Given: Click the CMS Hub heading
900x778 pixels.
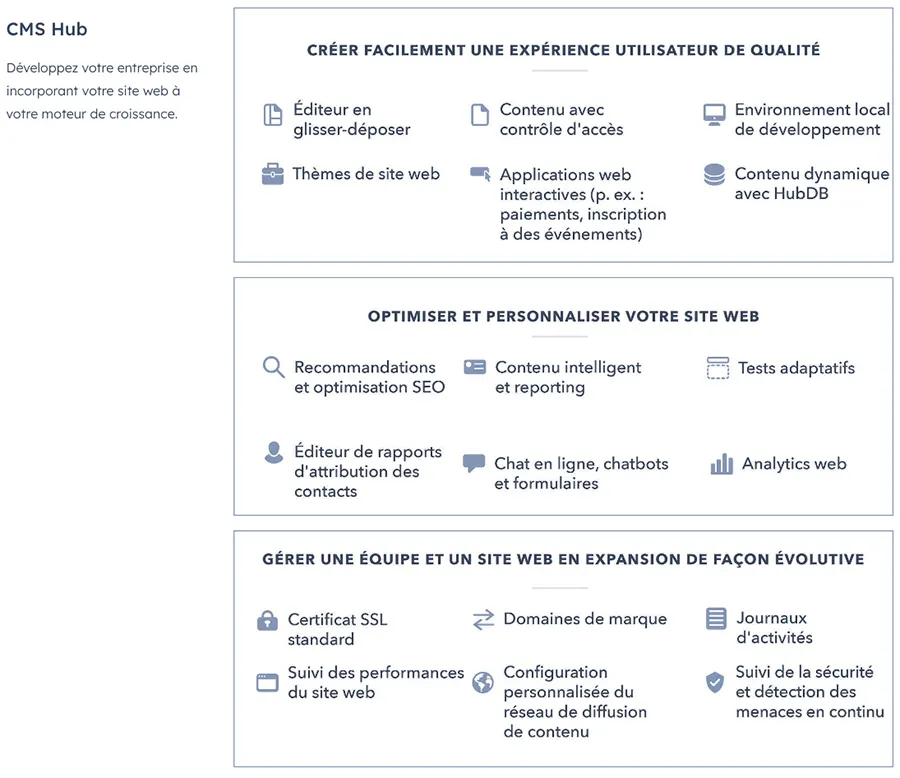Looking at the screenshot, I should 47,29.
